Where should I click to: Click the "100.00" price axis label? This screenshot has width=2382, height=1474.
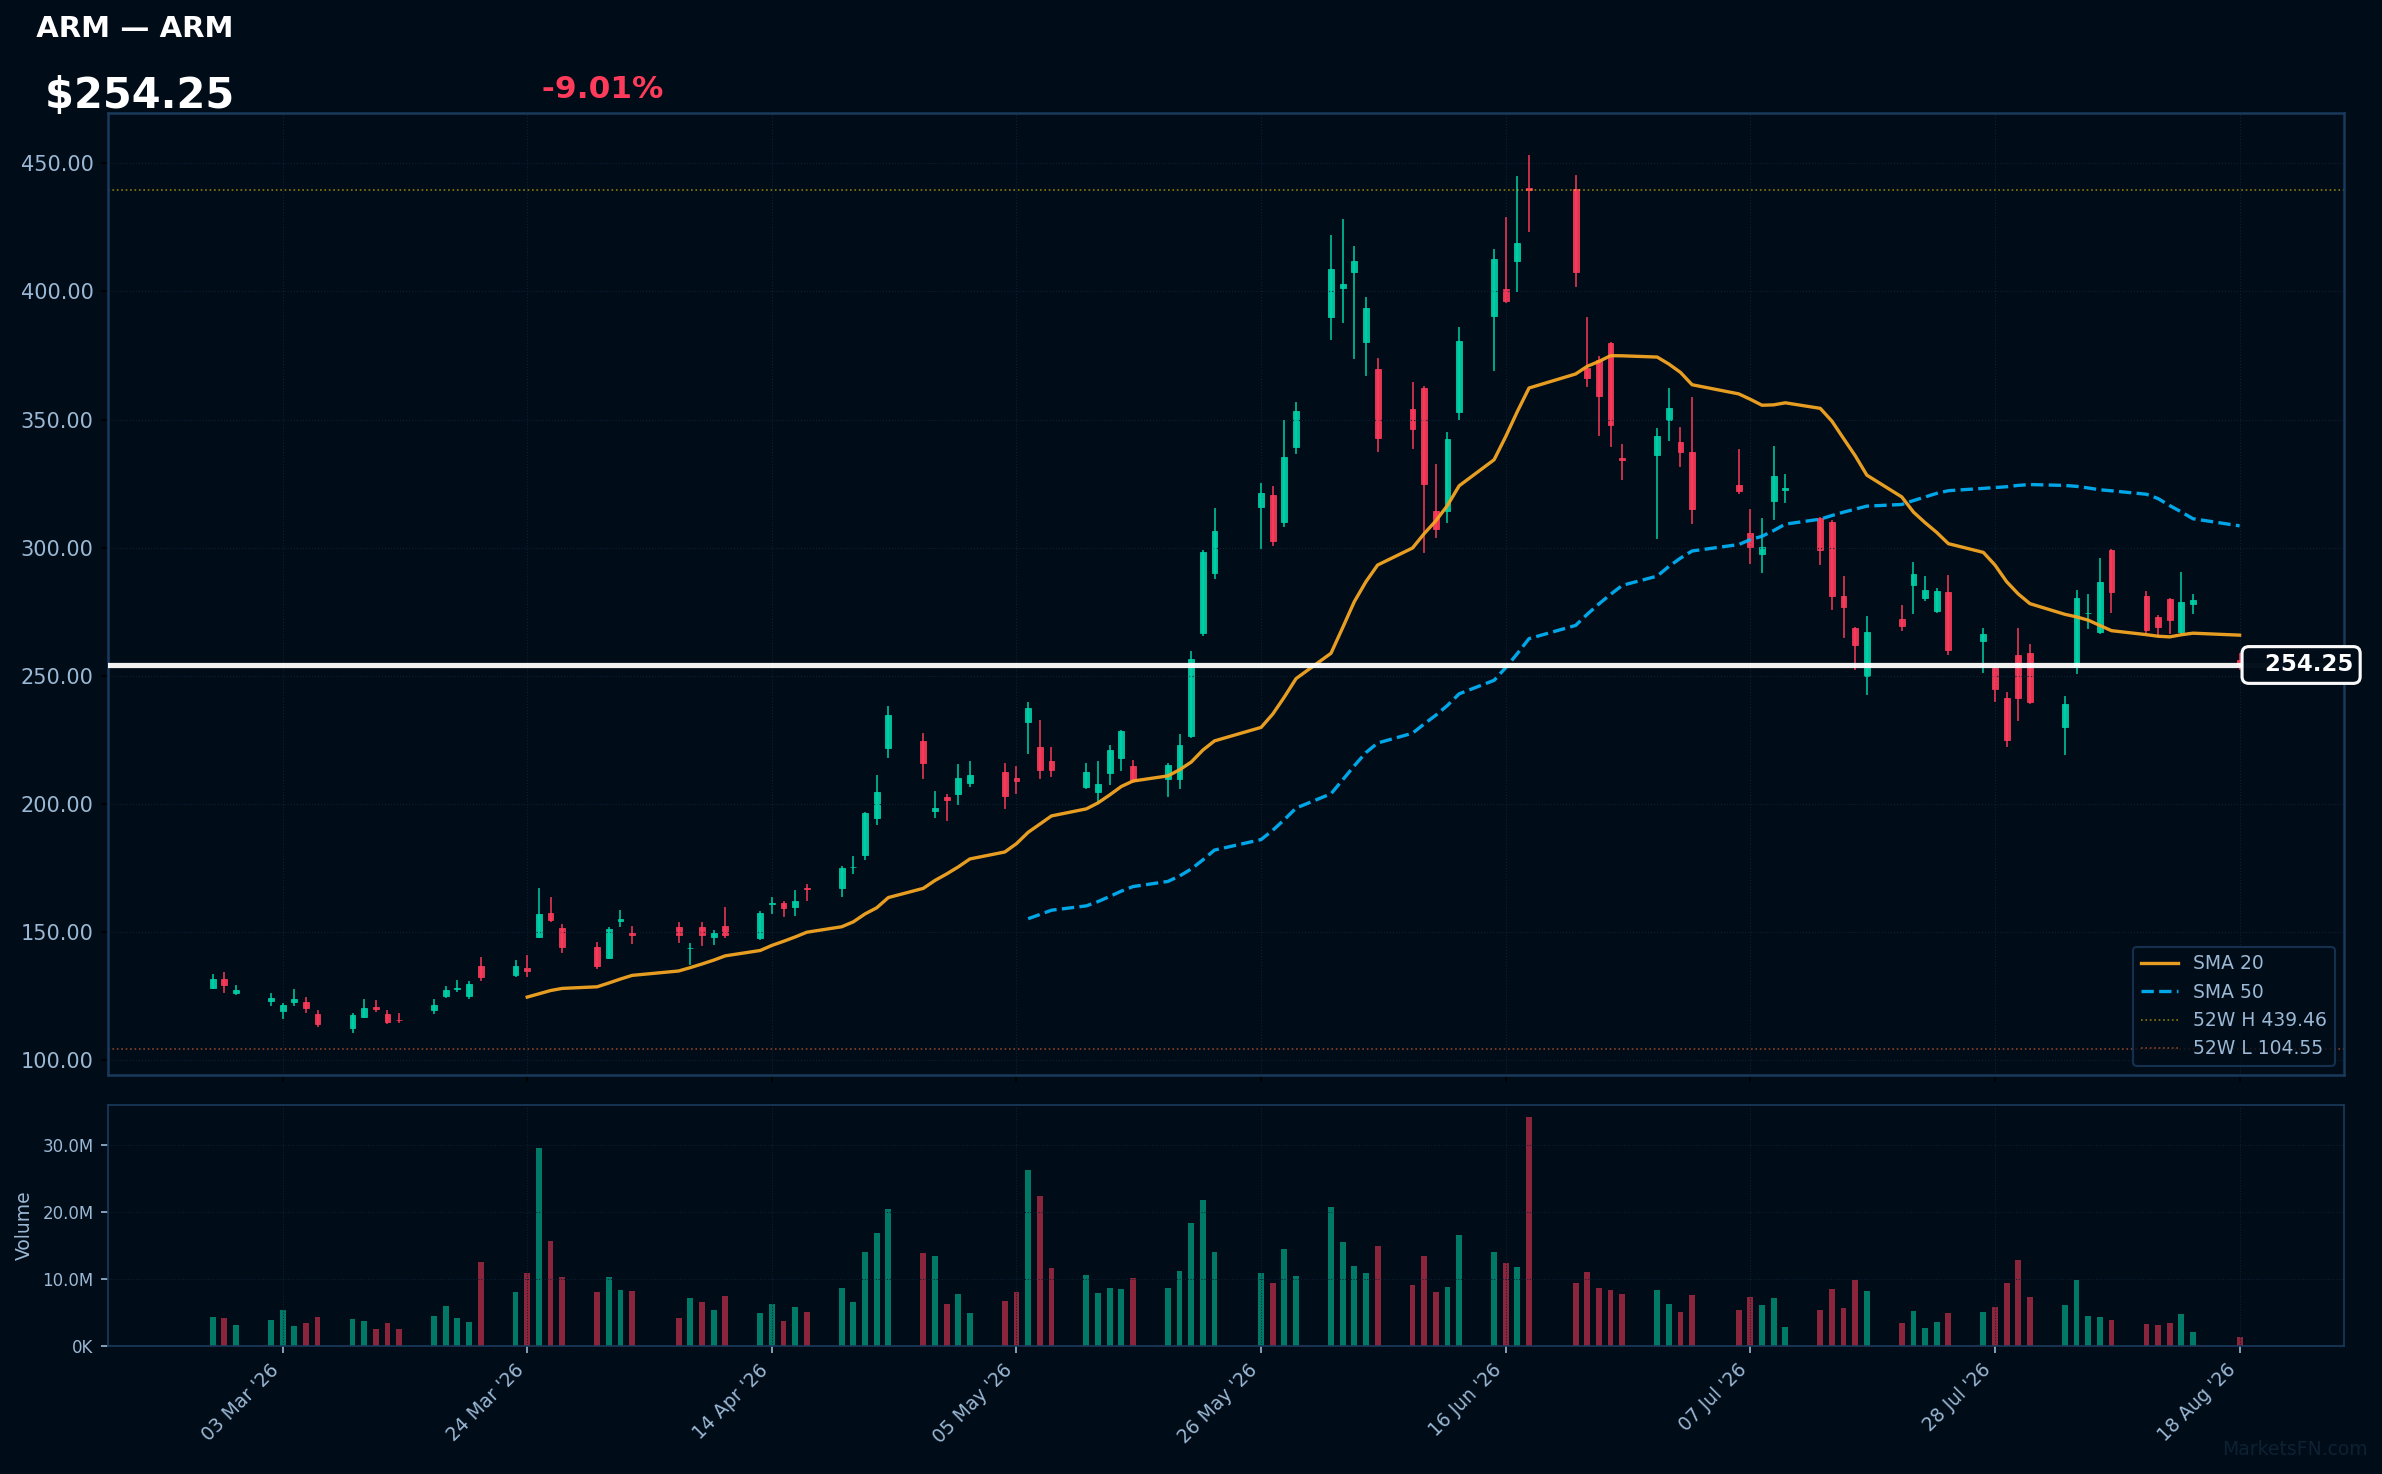57,1060
